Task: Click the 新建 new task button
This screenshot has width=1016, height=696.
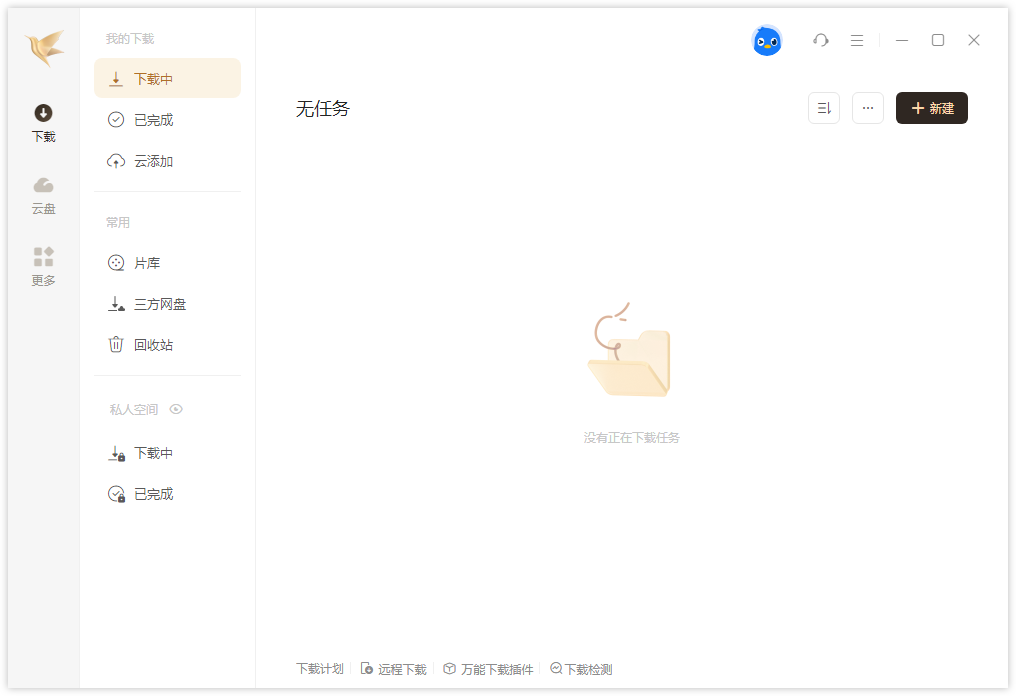Action: (931, 108)
